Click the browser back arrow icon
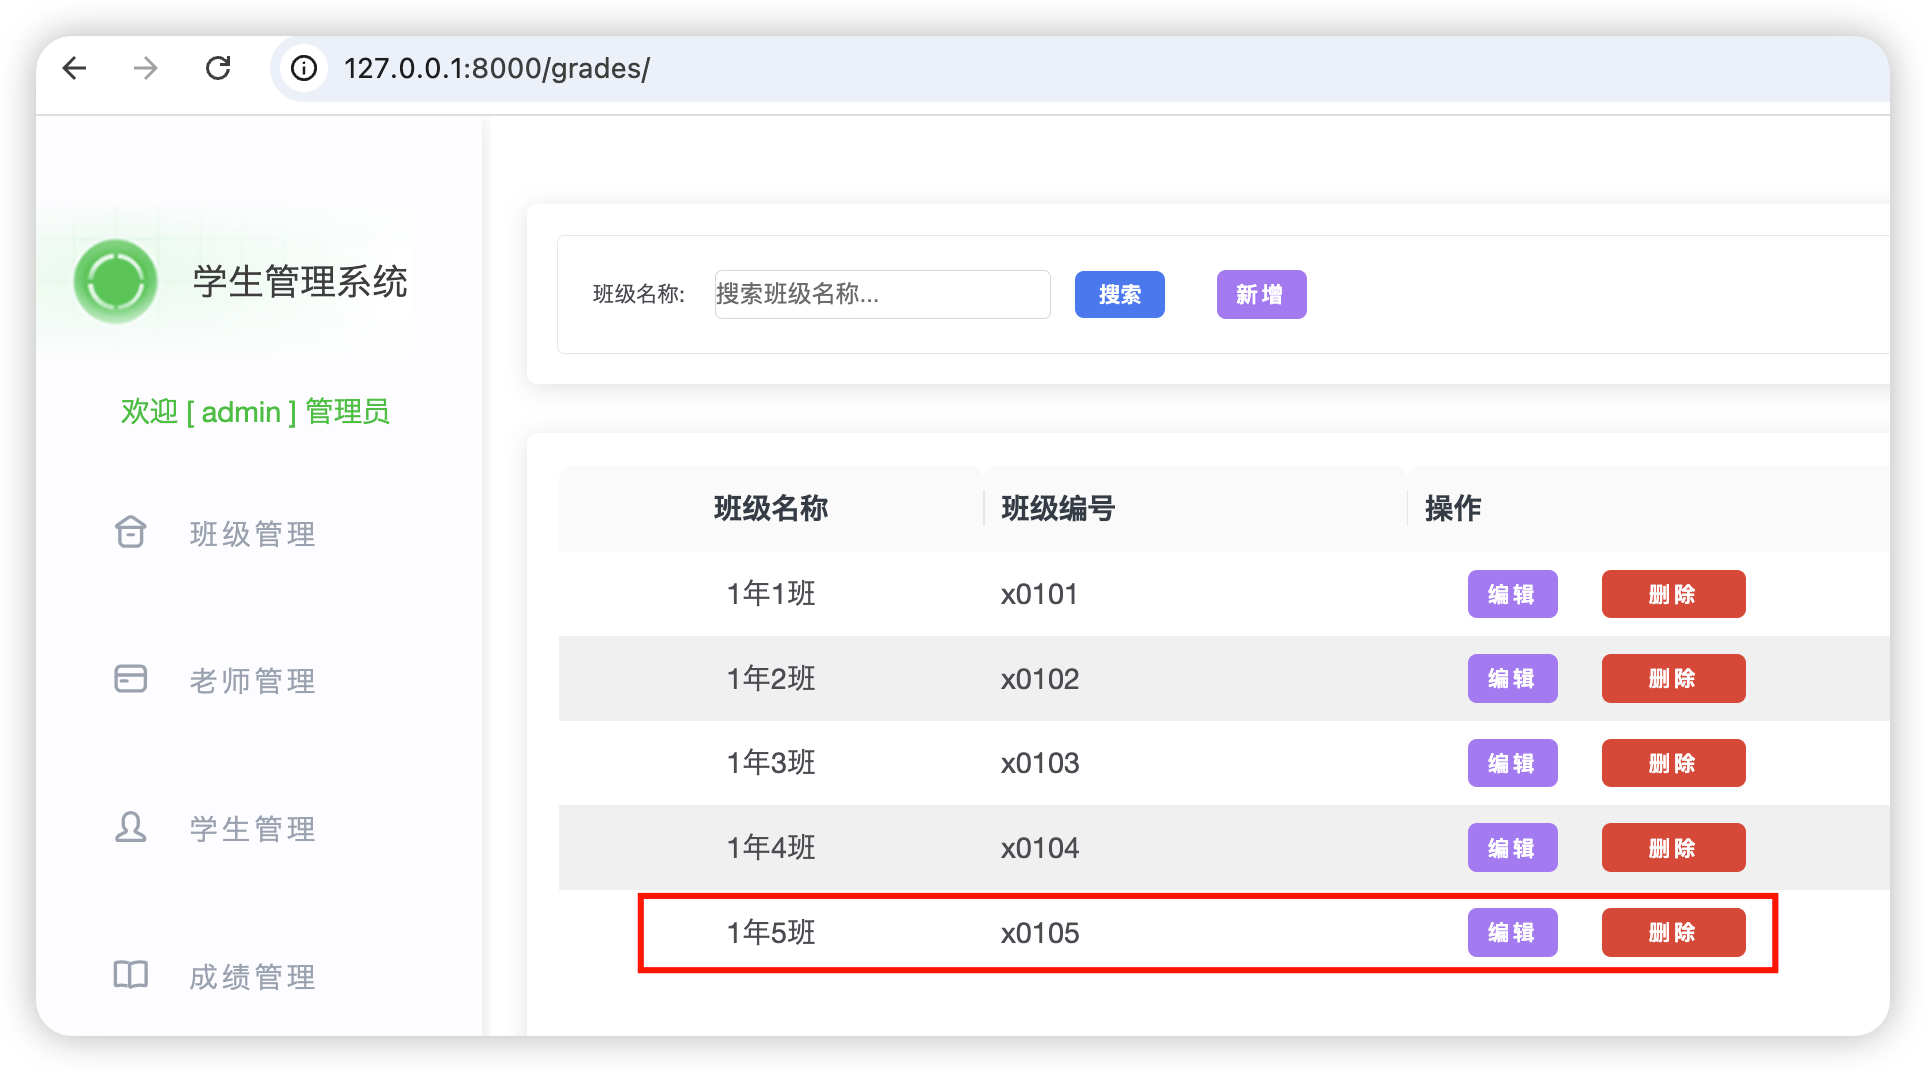This screenshot has height=1072, width=1926. tap(75, 68)
